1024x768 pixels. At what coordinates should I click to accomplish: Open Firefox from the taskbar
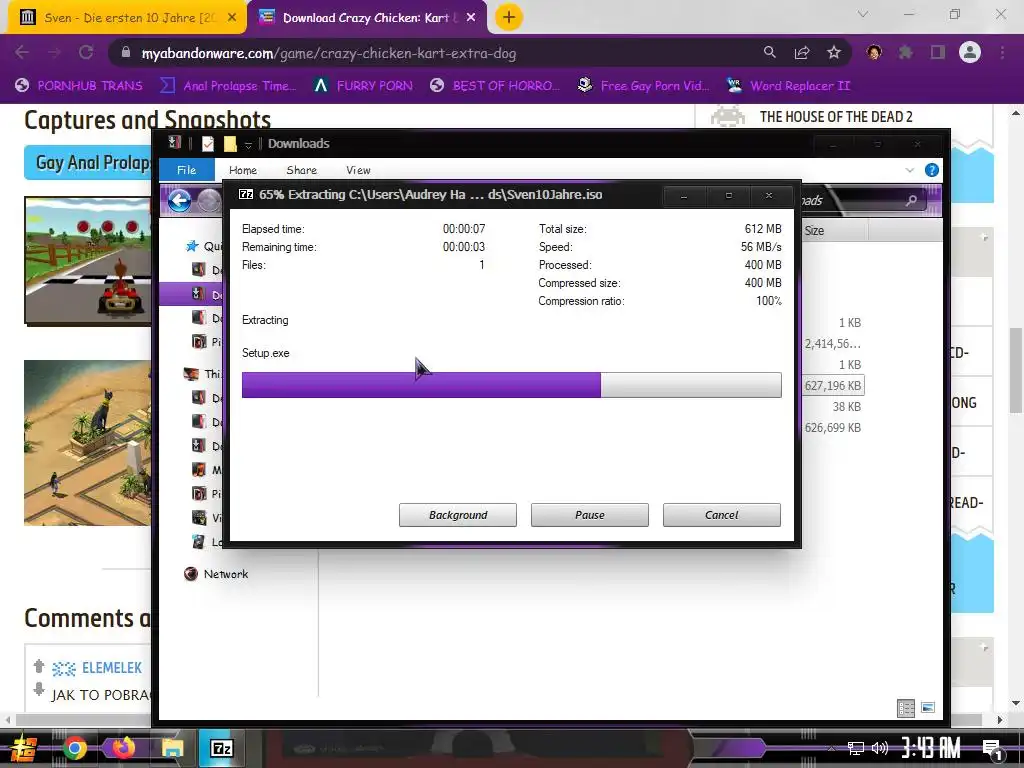(123, 747)
